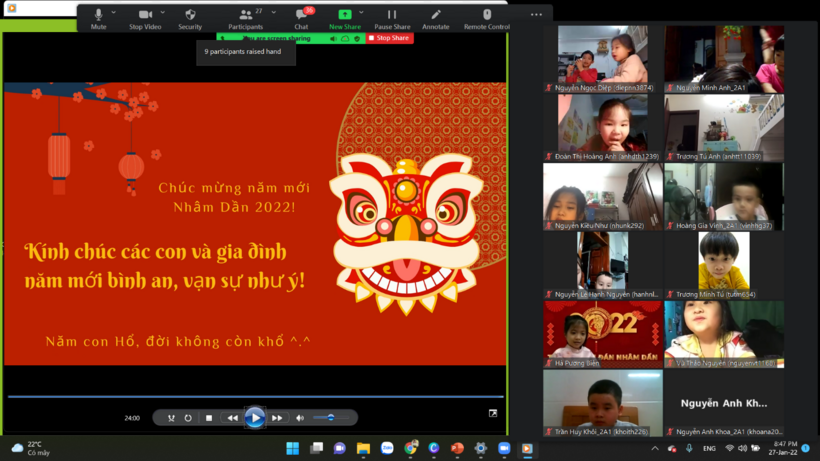The width and height of the screenshot is (820, 461).
Task: Switch media player to Now Playing view icon
Action: click(x=493, y=413)
